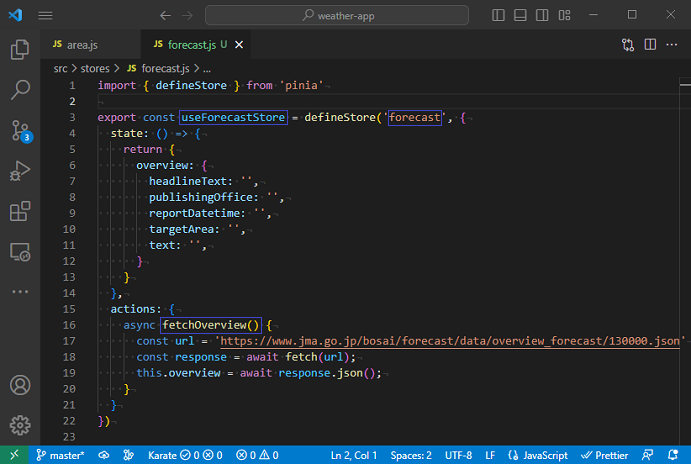Go forward in navigation history
This screenshot has height=464, width=691.
click(x=188, y=15)
